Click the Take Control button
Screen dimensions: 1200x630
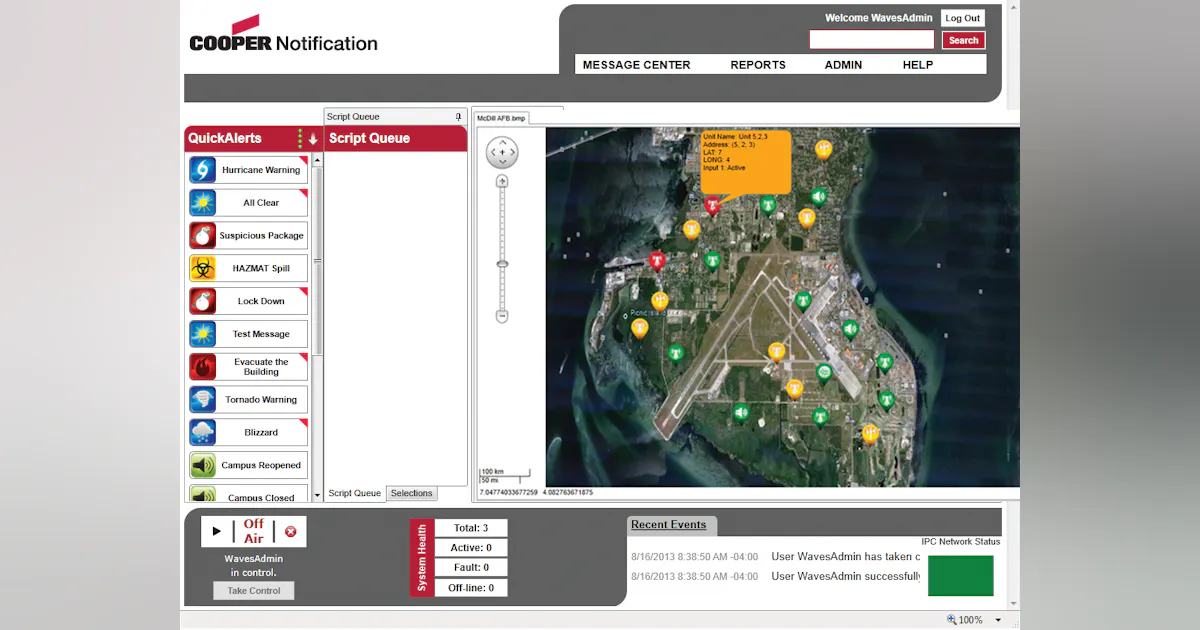pos(254,591)
